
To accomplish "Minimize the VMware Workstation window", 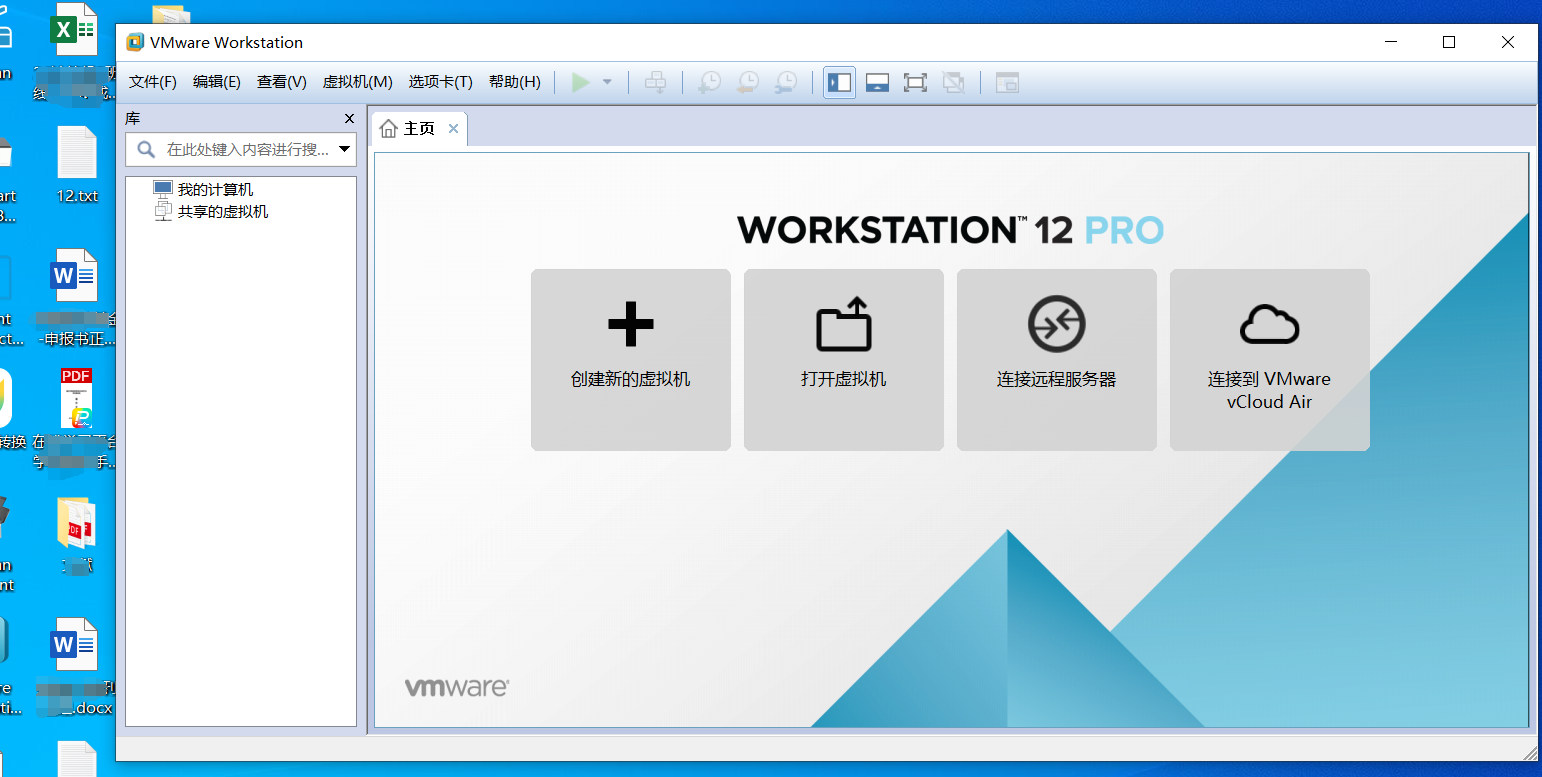I will 1391,42.
